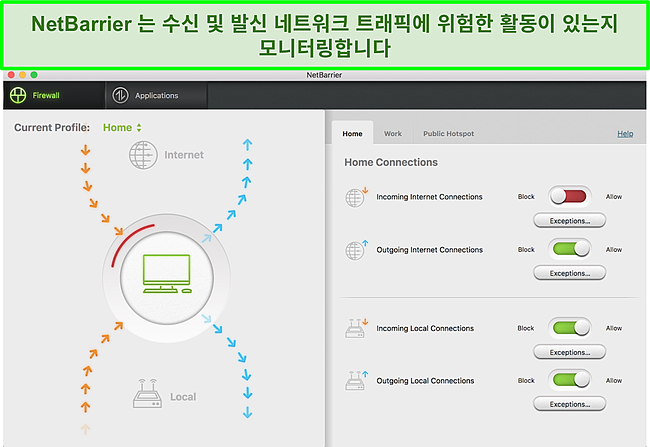Screen dimensions: 650x447
Task: Click the Internet globe icon in diagram
Action: click(x=143, y=155)
